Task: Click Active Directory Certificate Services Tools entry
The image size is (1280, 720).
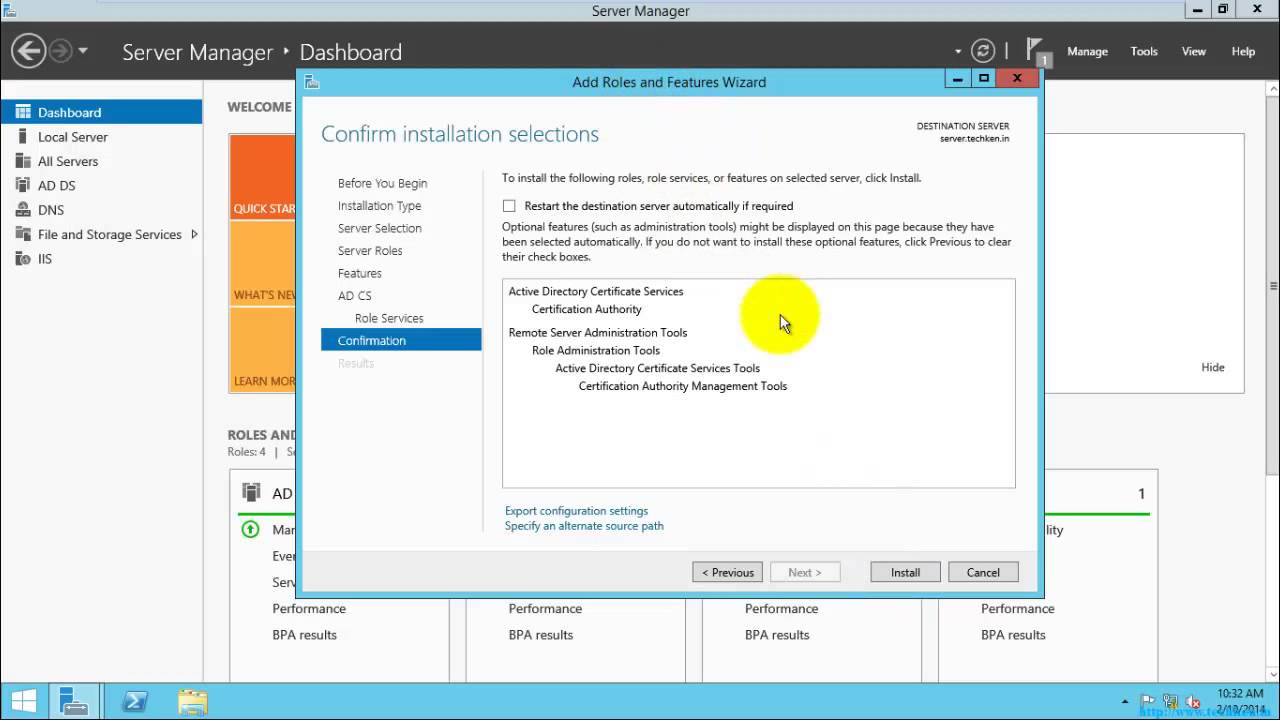Action: (657, 368)
